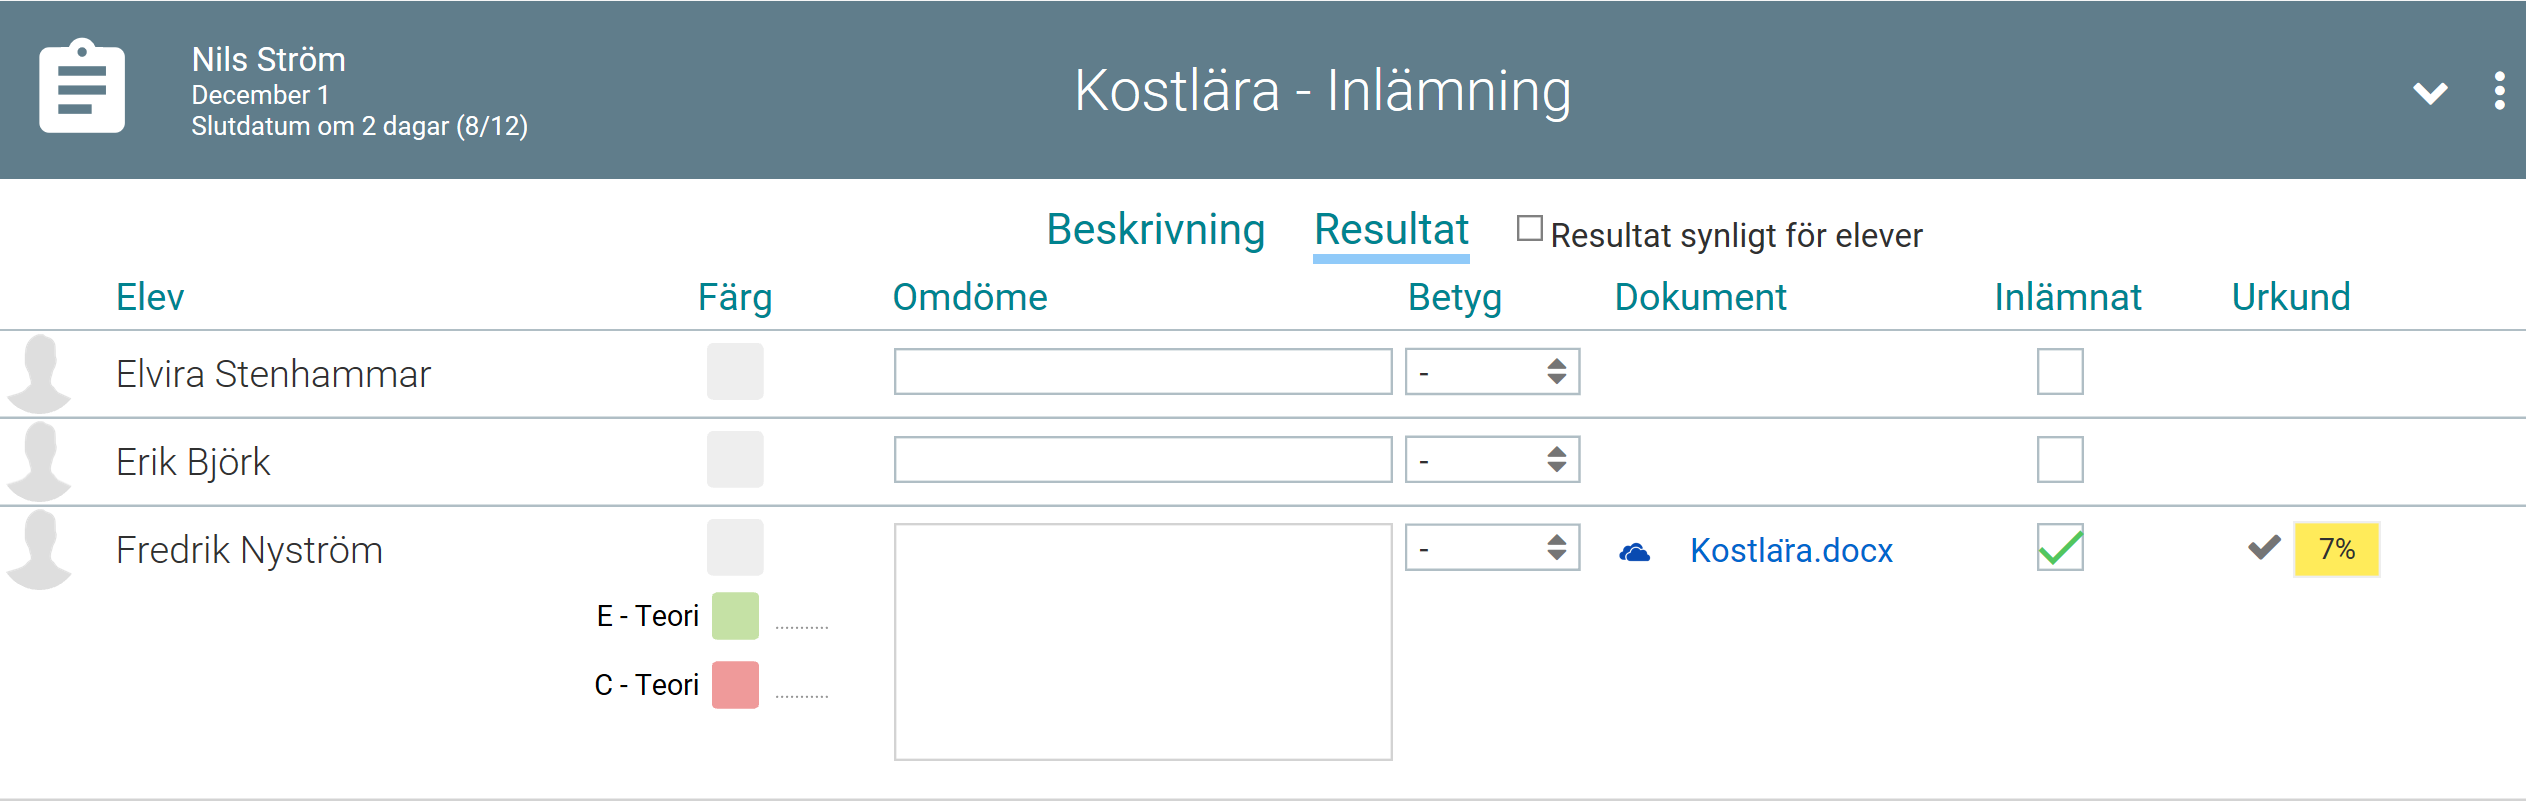Image resolution: width=2526 pixels, height=801 pixels.
Task: Sort by the Elev column header
Action: [150, 297]
